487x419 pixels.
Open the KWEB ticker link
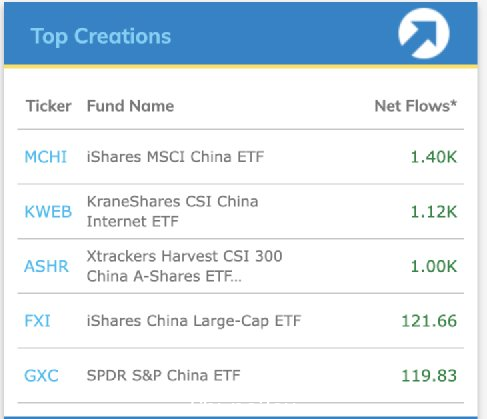click(x=48, y=212)
